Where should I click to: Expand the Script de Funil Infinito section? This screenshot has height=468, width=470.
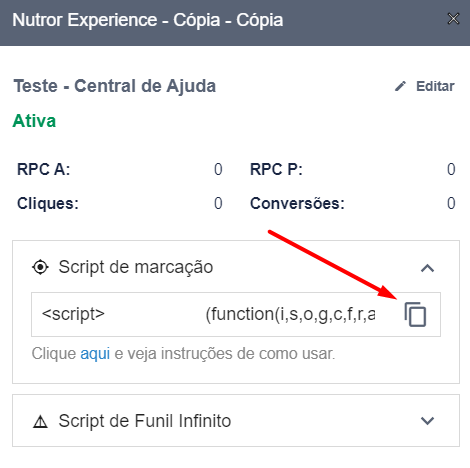point(427,421)
